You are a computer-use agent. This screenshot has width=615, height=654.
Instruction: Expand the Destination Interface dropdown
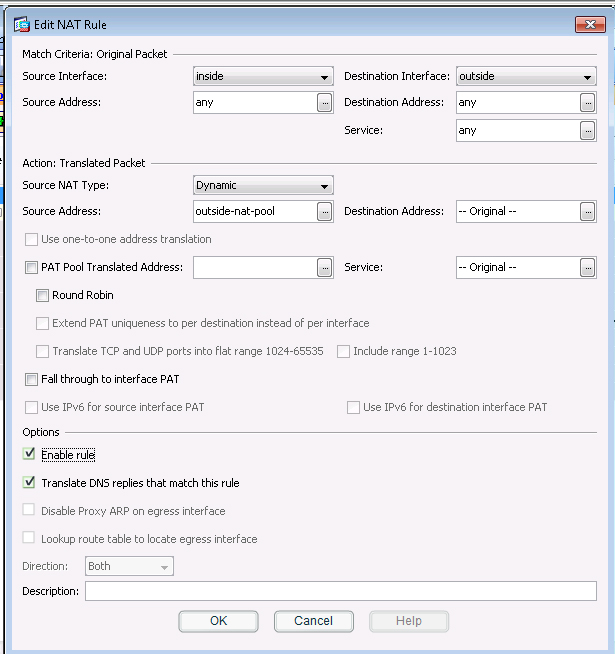[526, 76]
